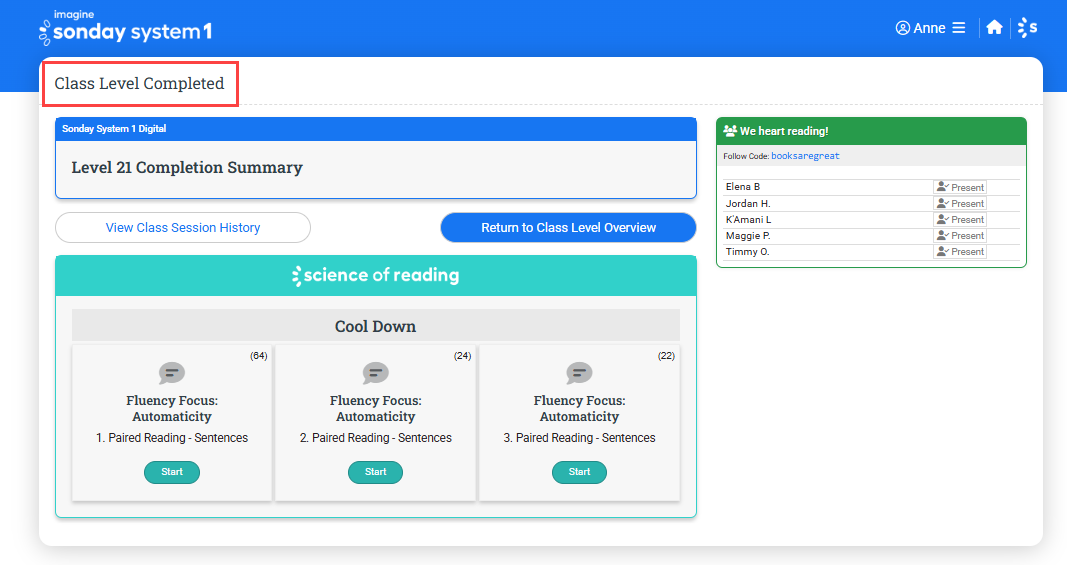Start 3. Paired Reading - Sentences activity

click(579, 472)
